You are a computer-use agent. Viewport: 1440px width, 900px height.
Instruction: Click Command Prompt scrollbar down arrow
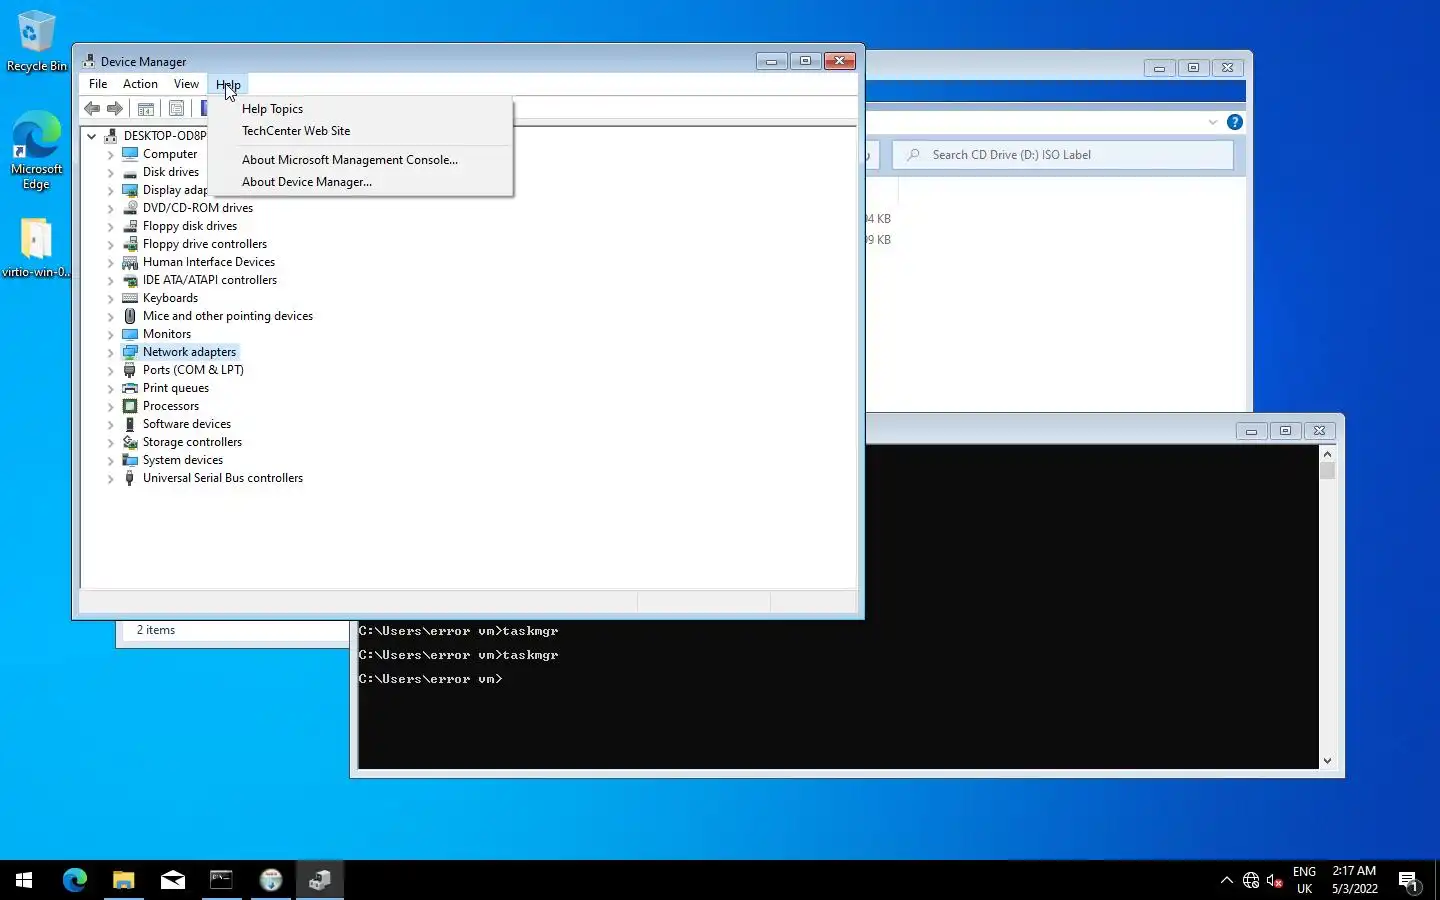(1327, 761)
